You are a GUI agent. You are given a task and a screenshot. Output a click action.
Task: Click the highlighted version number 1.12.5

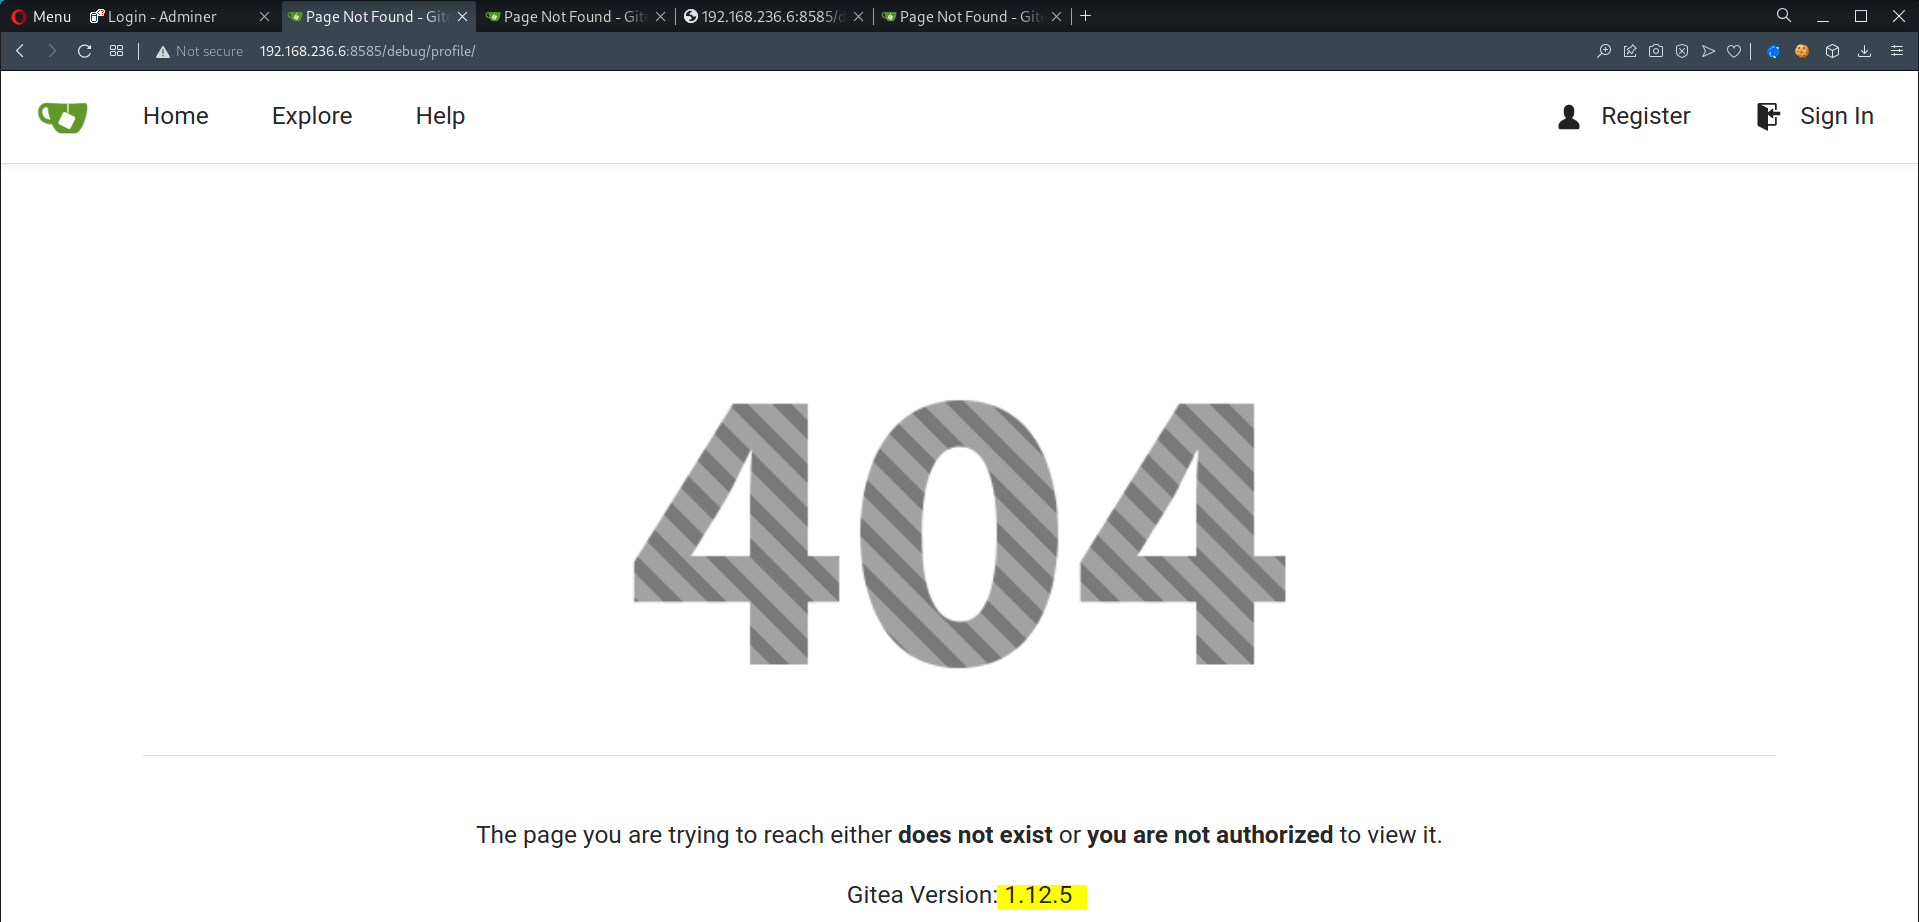point(1040,895)
